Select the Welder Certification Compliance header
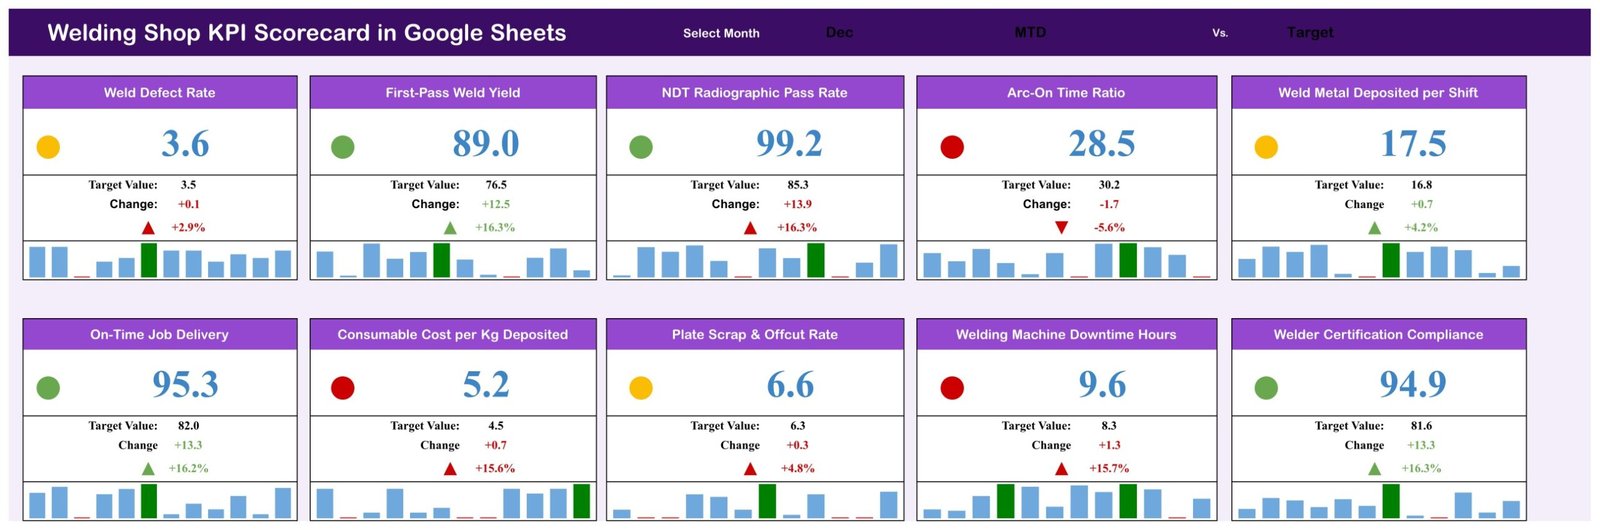1600x530 pixels. [x=1378, y=335]
